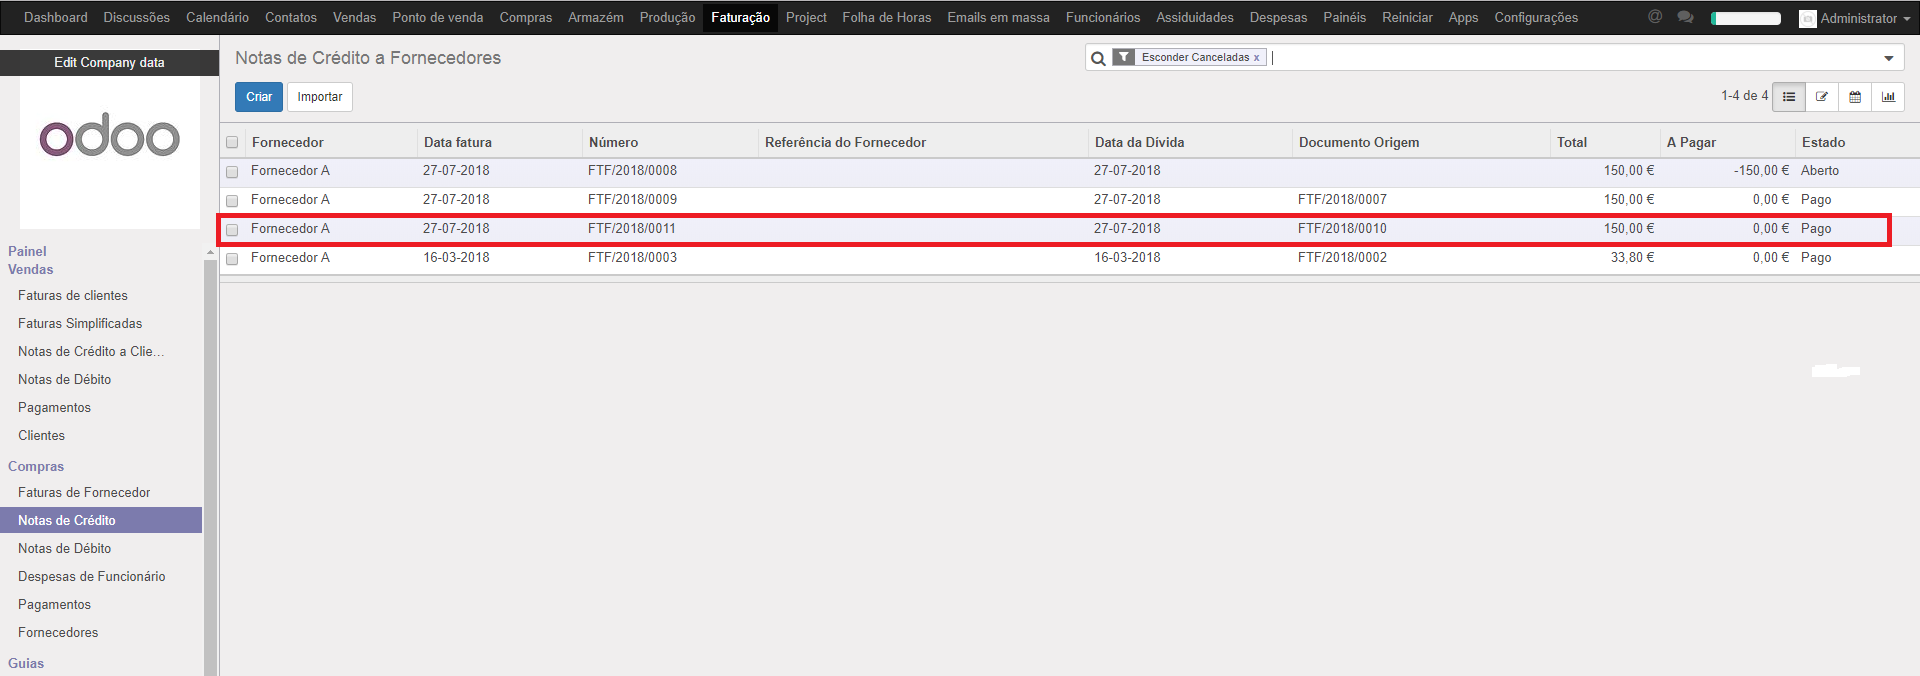Click the Odoo company logo
Image resolution: width=1920 pixels, height=676 pixels.
[110, 138]
